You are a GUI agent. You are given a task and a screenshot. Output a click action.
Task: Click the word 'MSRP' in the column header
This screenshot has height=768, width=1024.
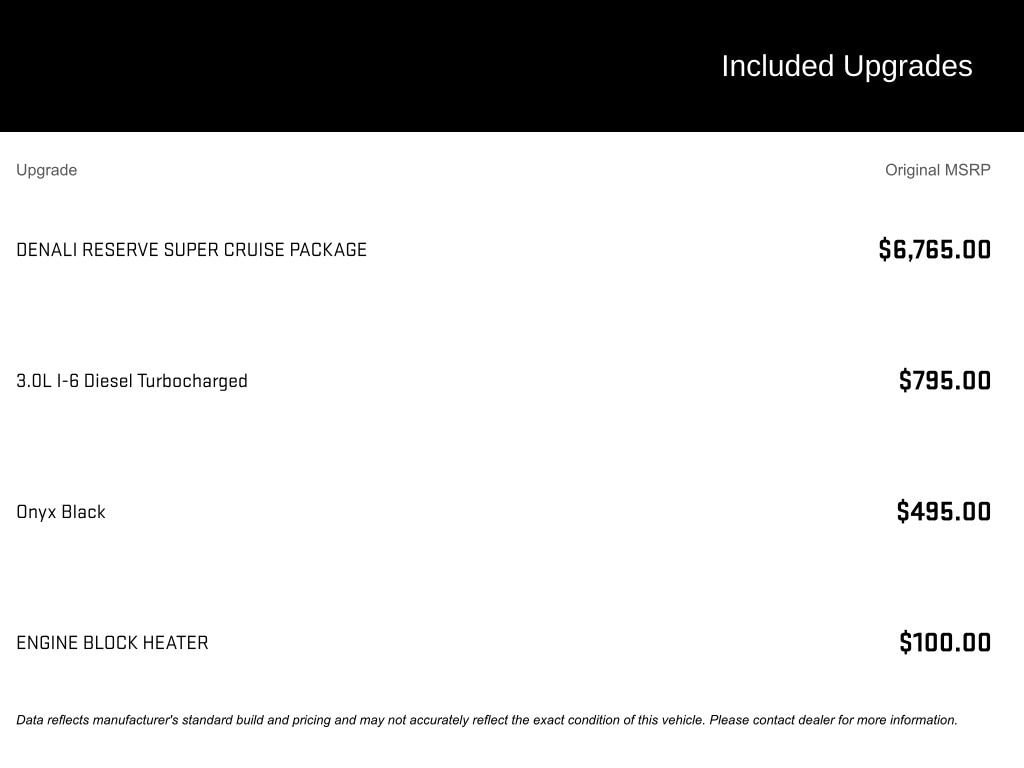[967, 170]
